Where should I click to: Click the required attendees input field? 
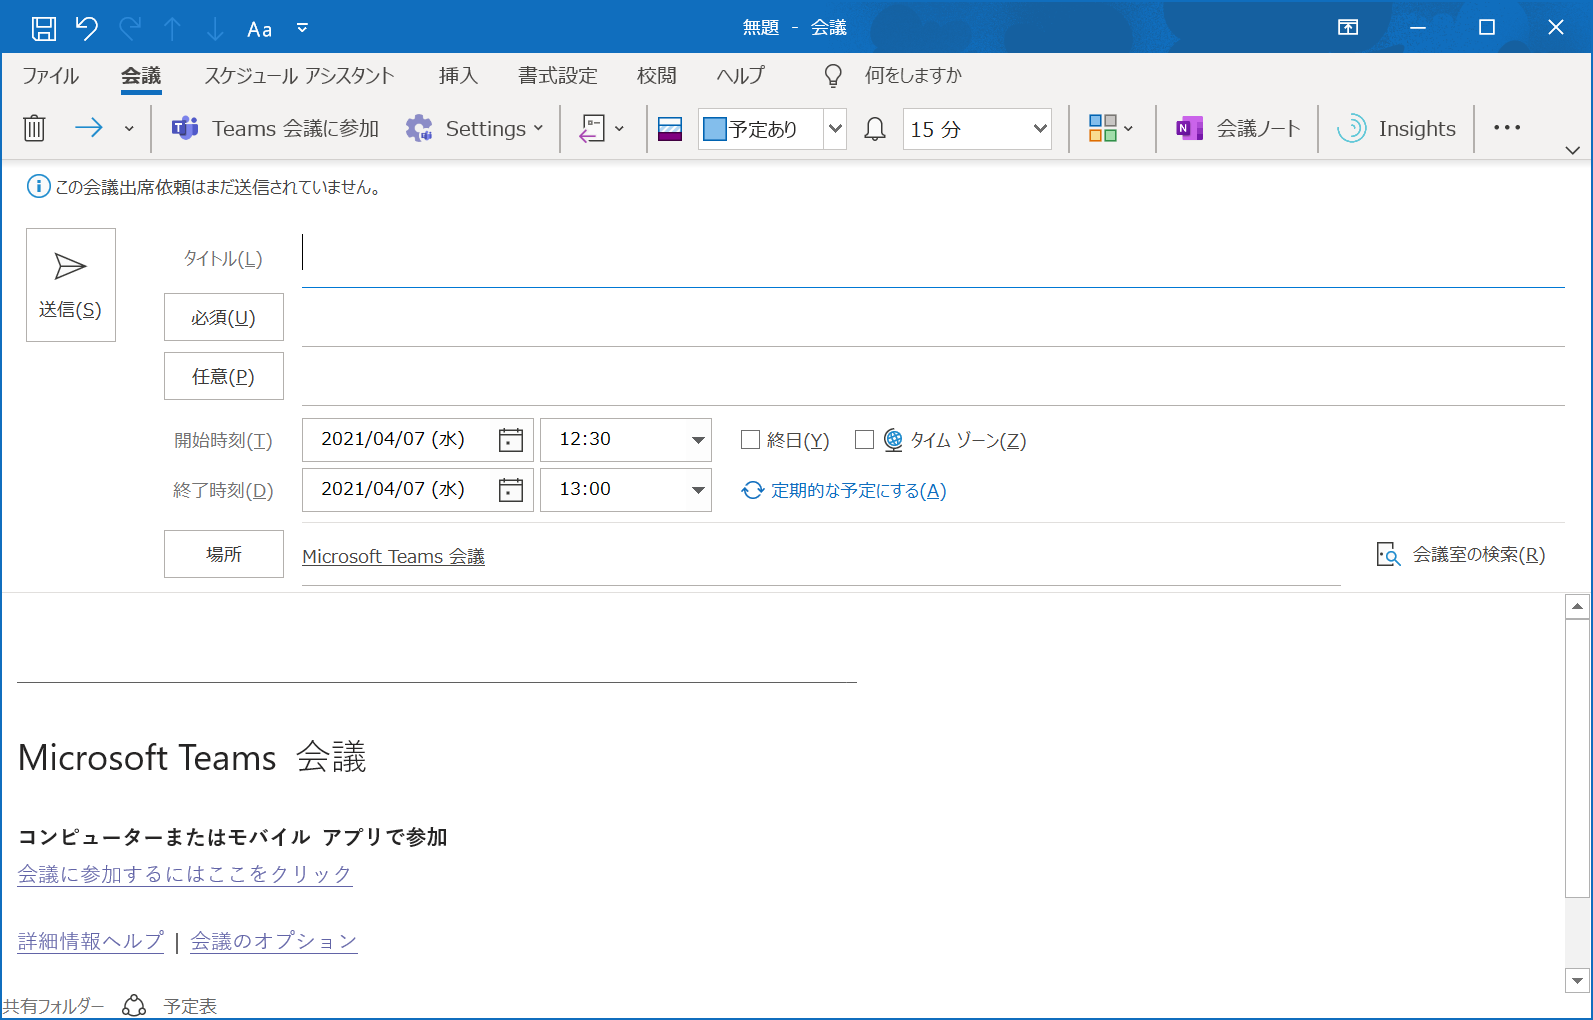pyautogui.click(x=933, y=318)
